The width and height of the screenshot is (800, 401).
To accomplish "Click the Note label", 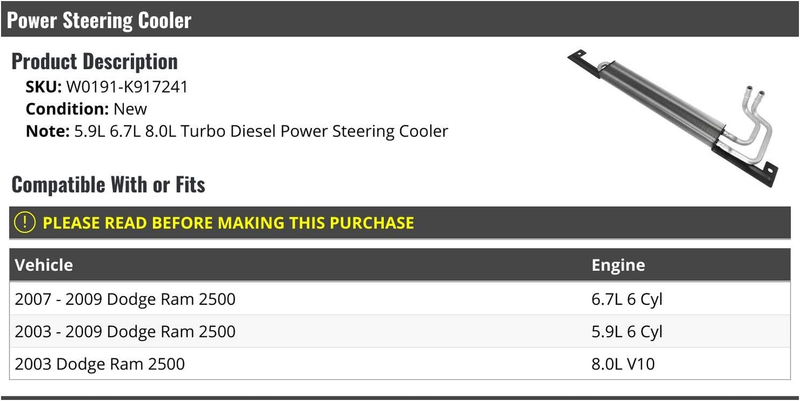I will [x=47, y=131].
